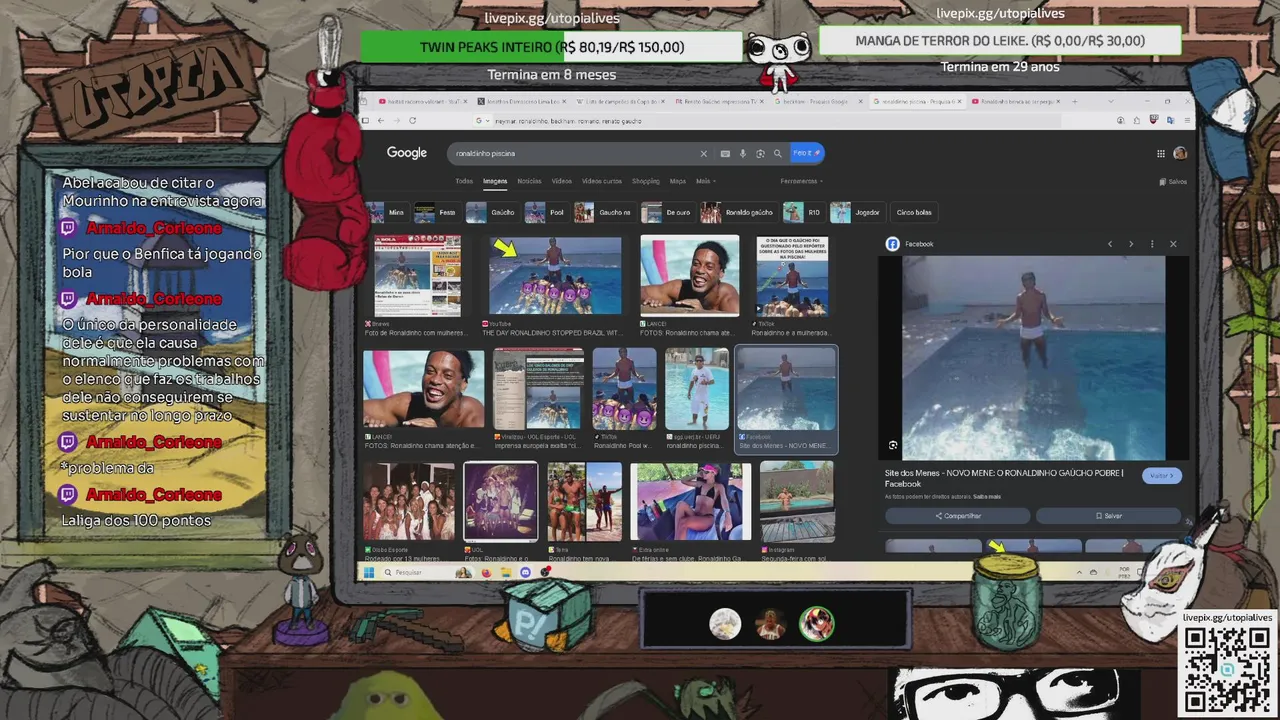Switch to the Vídeos curtos search tab
Viewport: 1280px width, 720px height.
(602, 181)
